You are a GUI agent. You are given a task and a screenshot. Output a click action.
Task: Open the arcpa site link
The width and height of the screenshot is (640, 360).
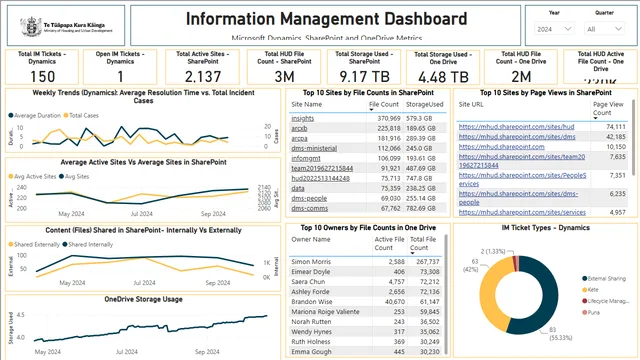click(x=299, y=138)
